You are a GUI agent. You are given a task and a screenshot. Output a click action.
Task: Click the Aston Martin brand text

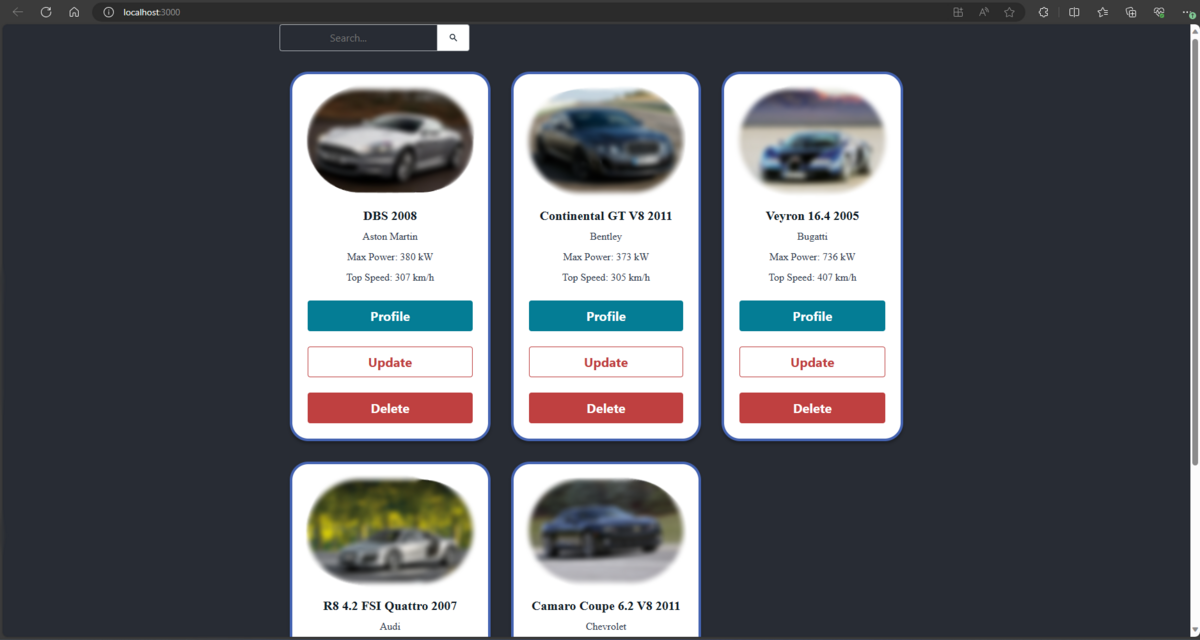click(390, 237)
